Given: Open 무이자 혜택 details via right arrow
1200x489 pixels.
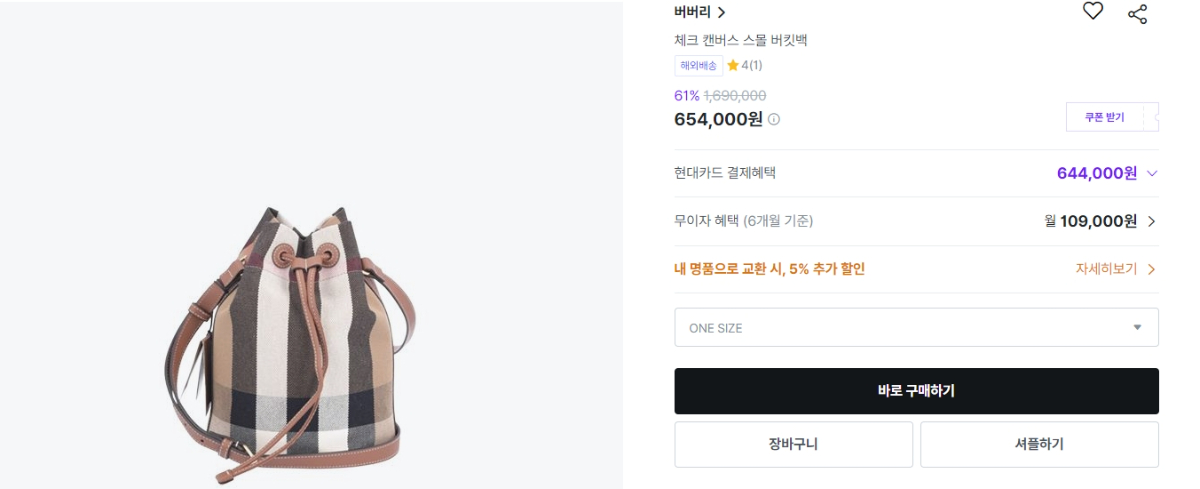Looking at the screenshot, I should 1152,221.
